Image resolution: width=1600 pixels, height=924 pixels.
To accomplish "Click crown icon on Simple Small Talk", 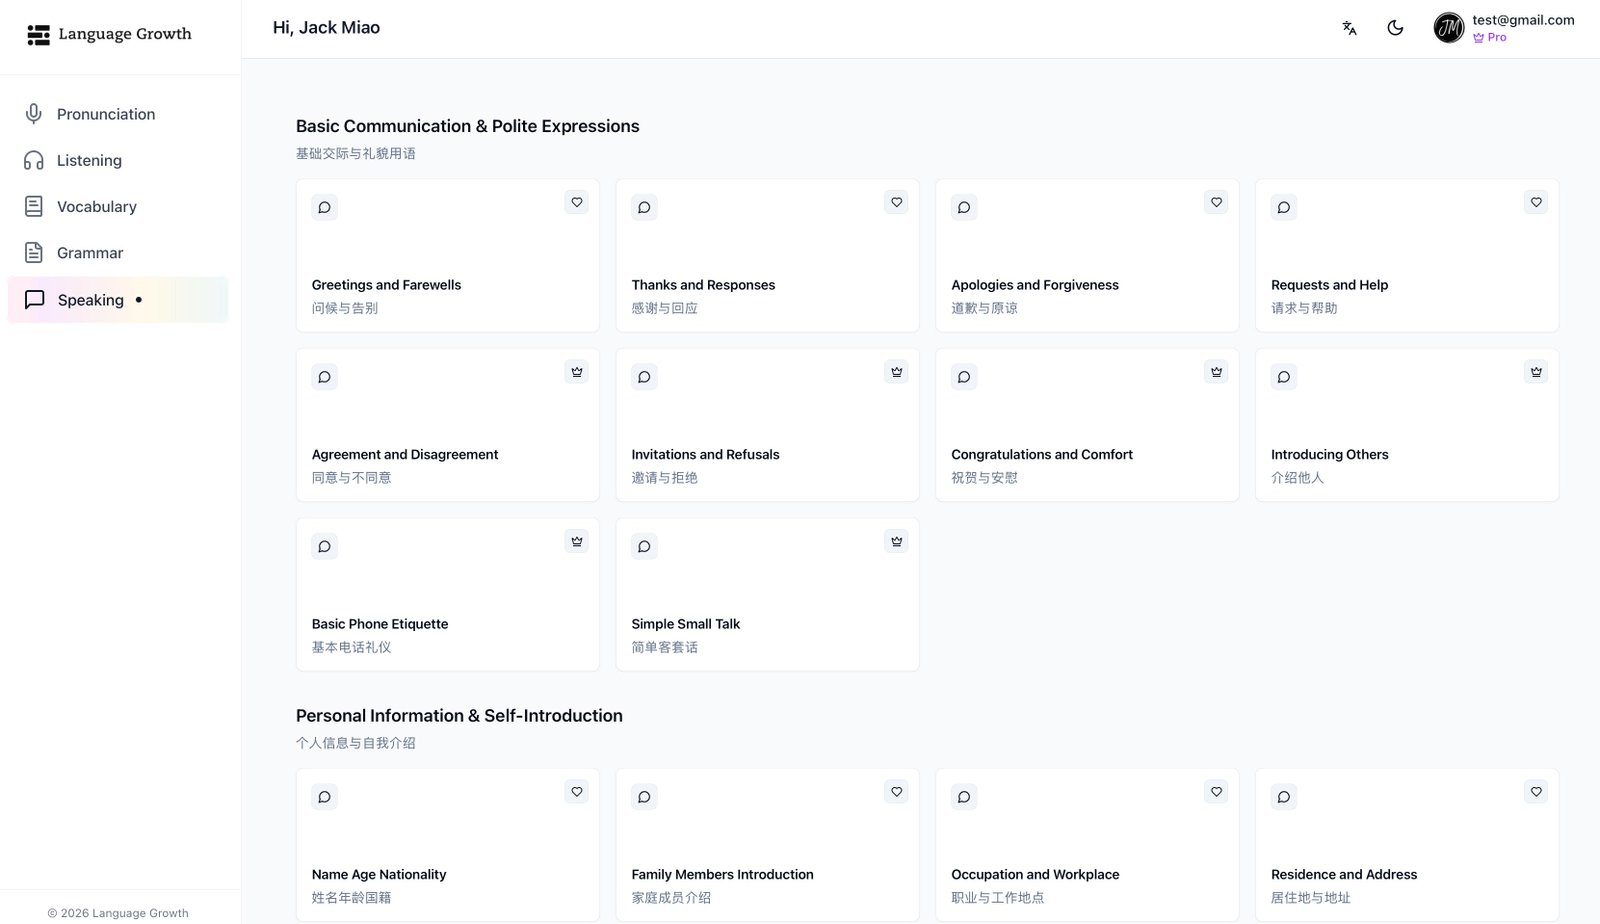I will 897,541.
